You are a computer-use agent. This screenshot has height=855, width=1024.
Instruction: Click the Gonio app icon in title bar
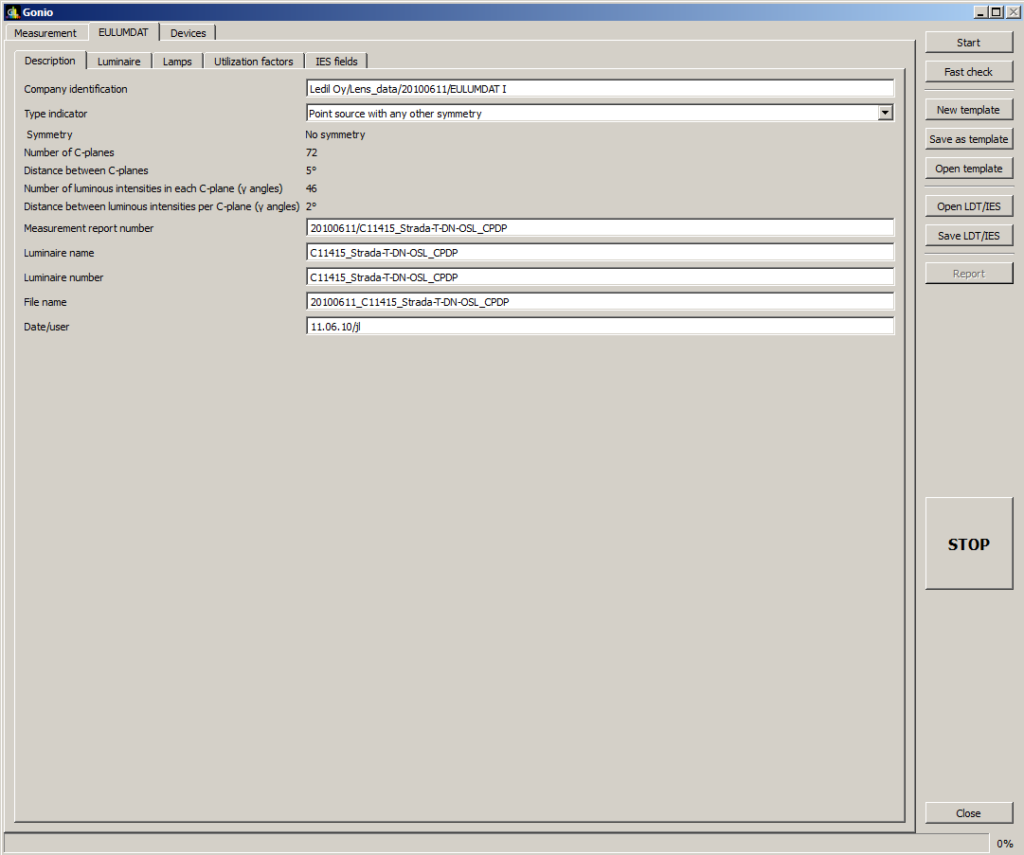coord(12,12)
